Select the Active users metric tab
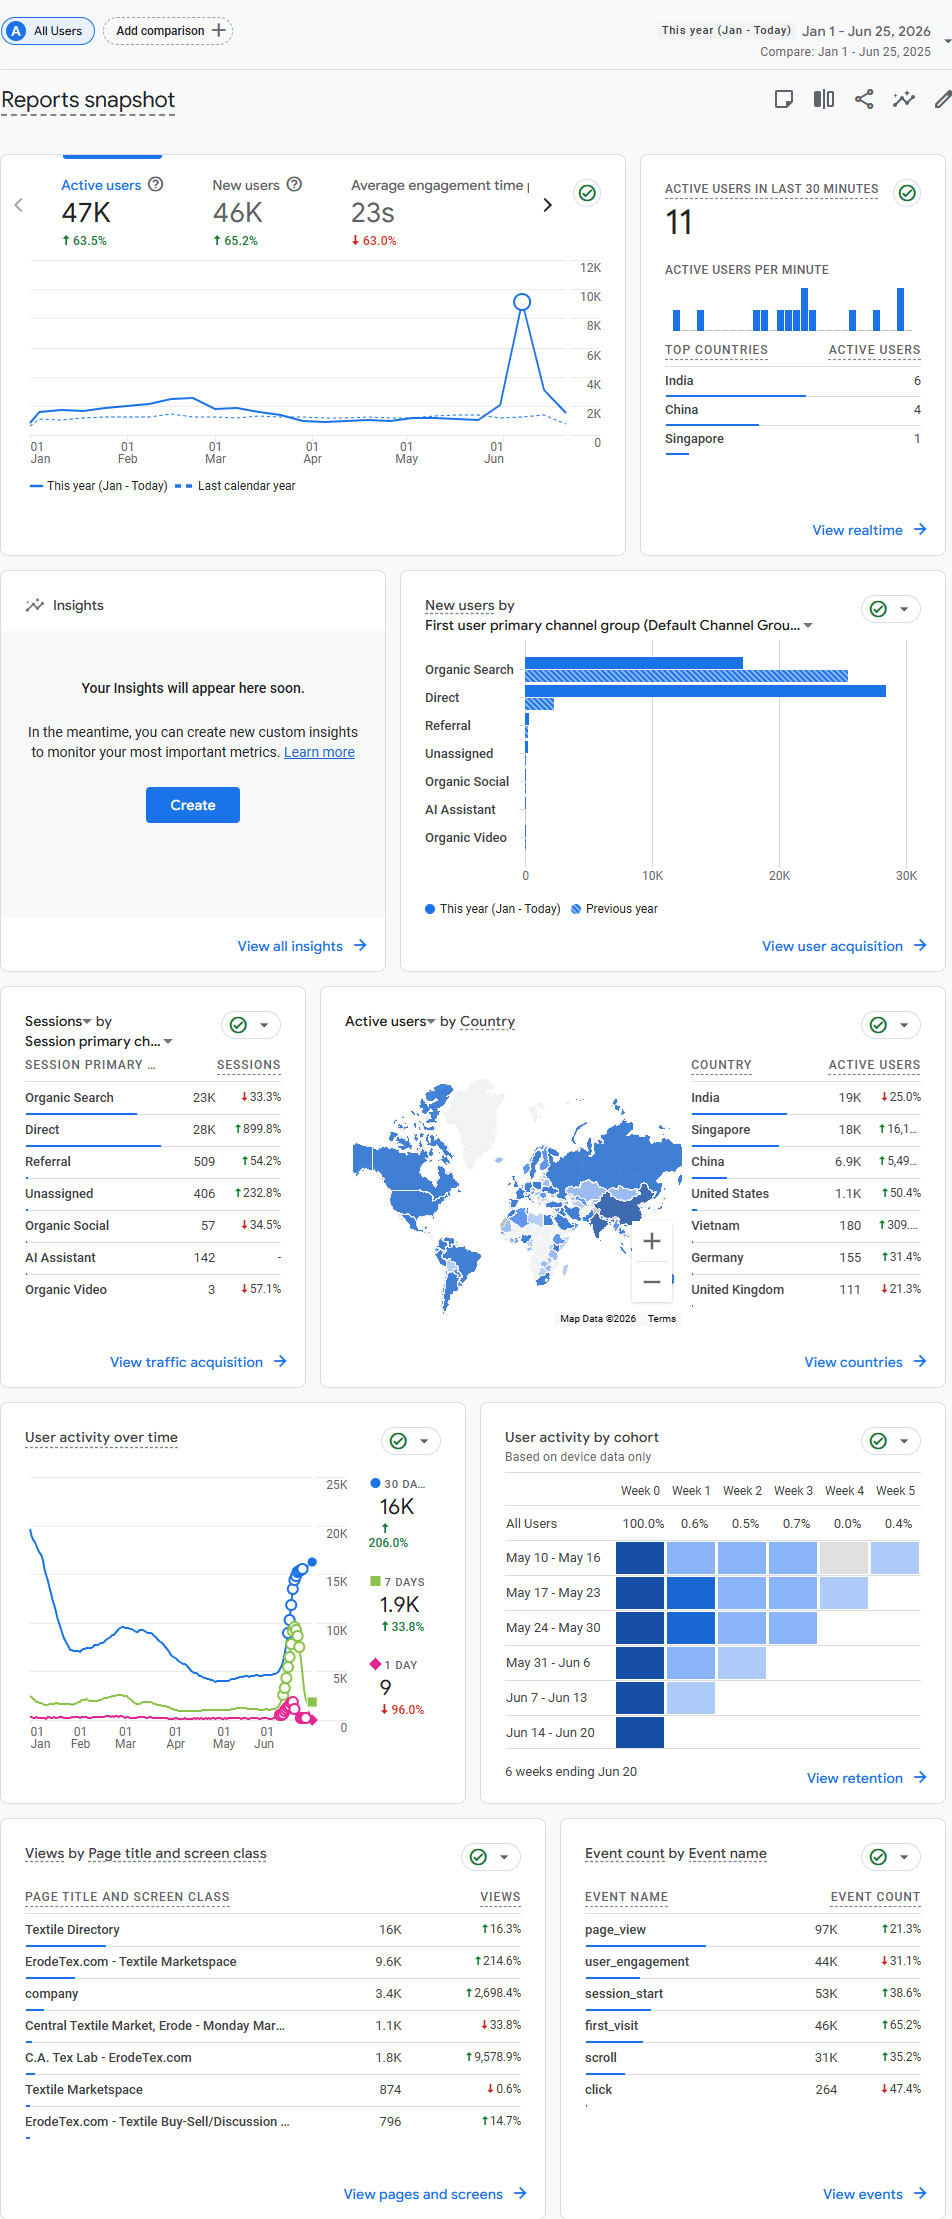This screenshot has height=2219, width=952. point(112,212)
